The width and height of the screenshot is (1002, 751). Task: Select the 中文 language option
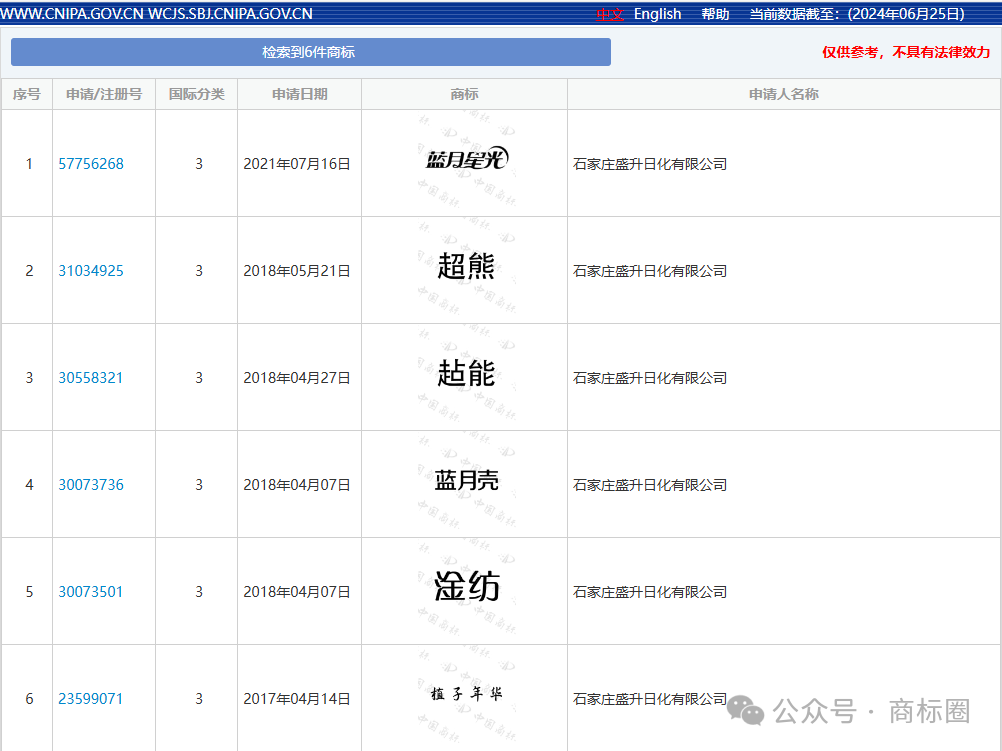[610, 14]
